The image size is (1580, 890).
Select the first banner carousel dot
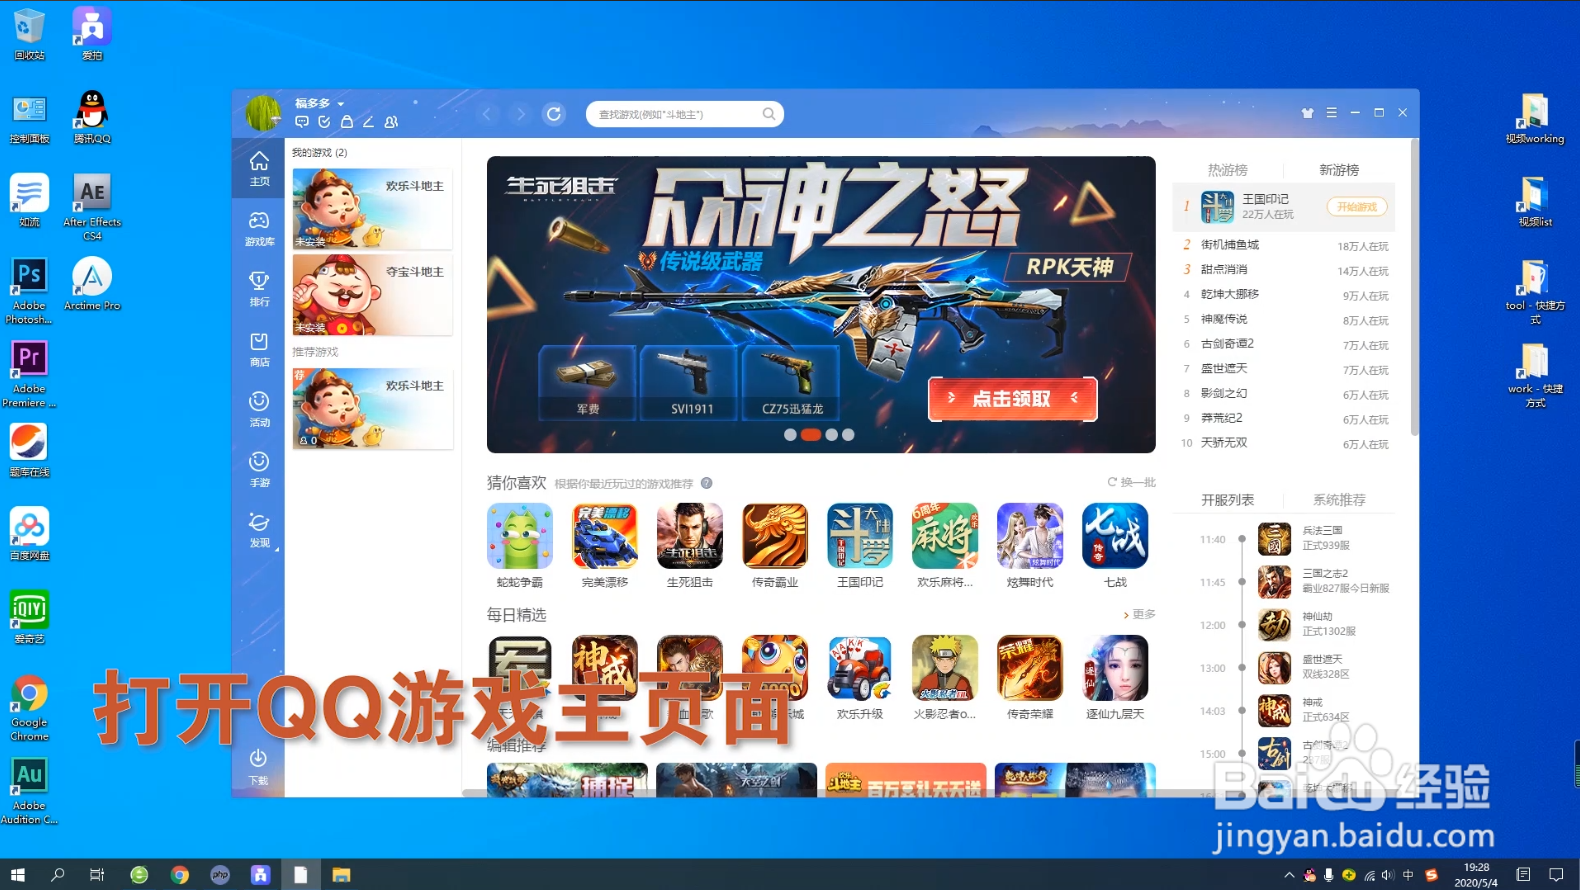pyautogui.click(x=790, y=435)
